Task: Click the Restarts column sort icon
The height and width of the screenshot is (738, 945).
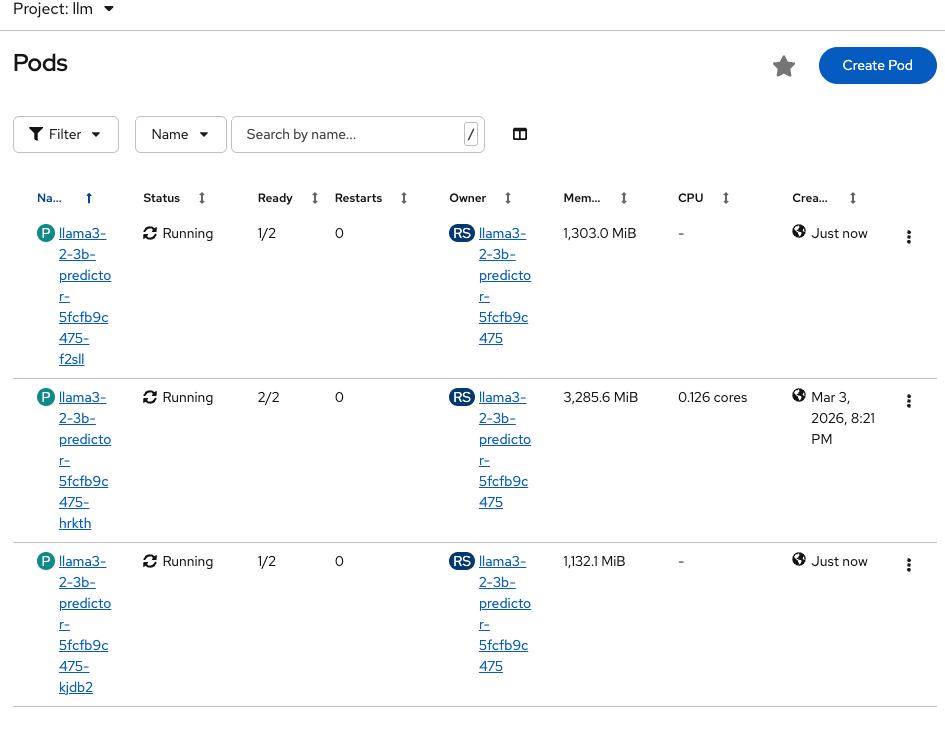Action: [404, 198]
